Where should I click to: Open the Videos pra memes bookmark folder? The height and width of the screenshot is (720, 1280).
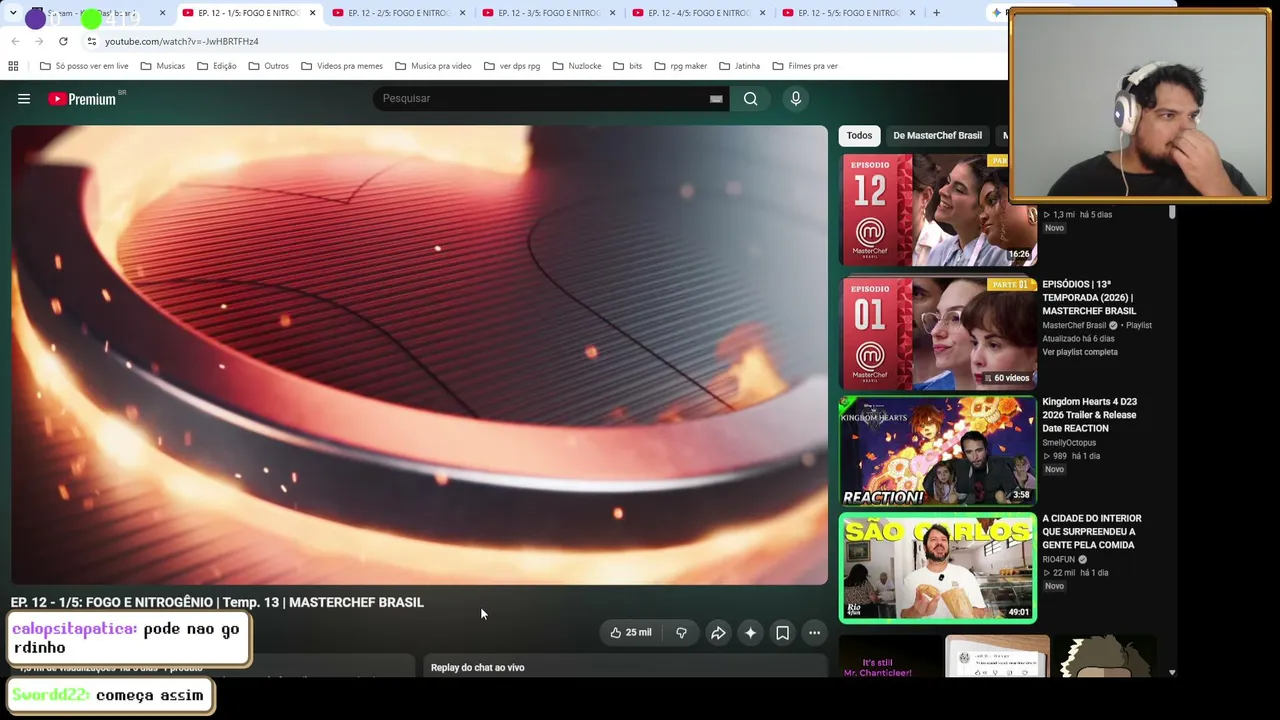click(342, 66)
